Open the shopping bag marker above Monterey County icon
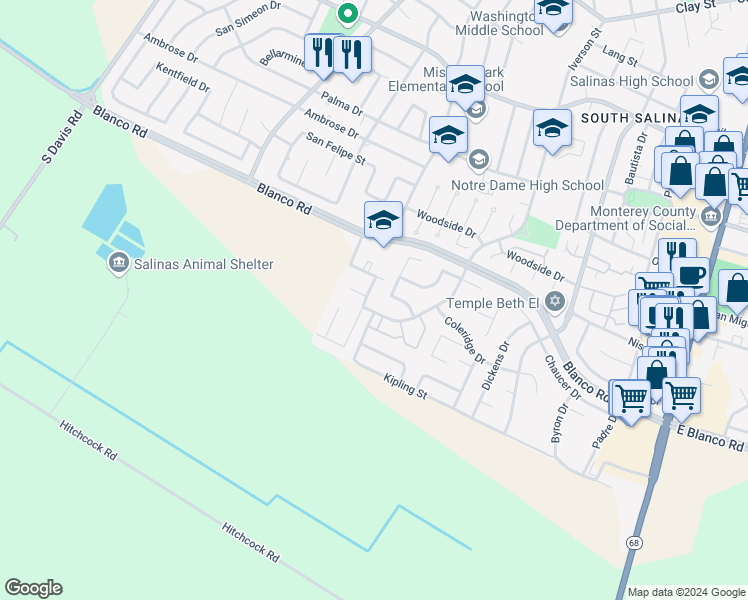This screenshot has width=748, height=600. (x=714, y=186)
